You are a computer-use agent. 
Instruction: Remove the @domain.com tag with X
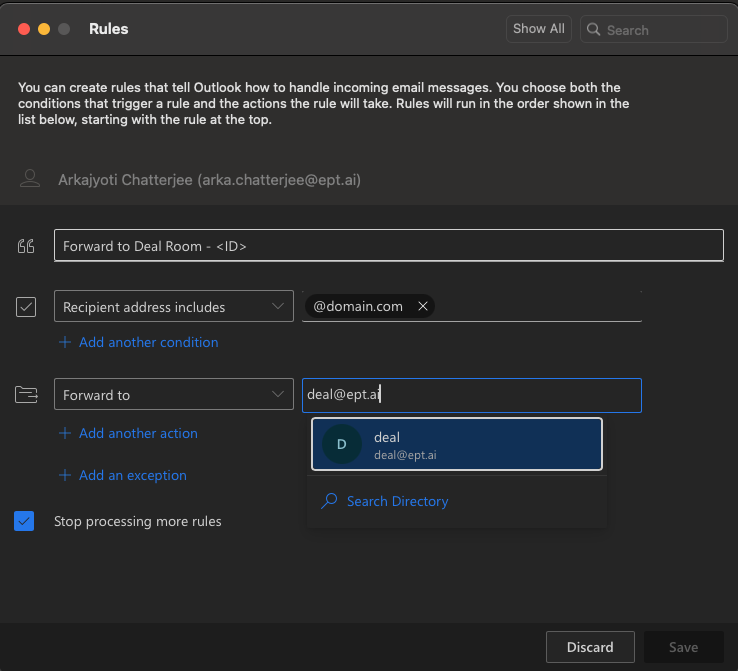point(423,307)
